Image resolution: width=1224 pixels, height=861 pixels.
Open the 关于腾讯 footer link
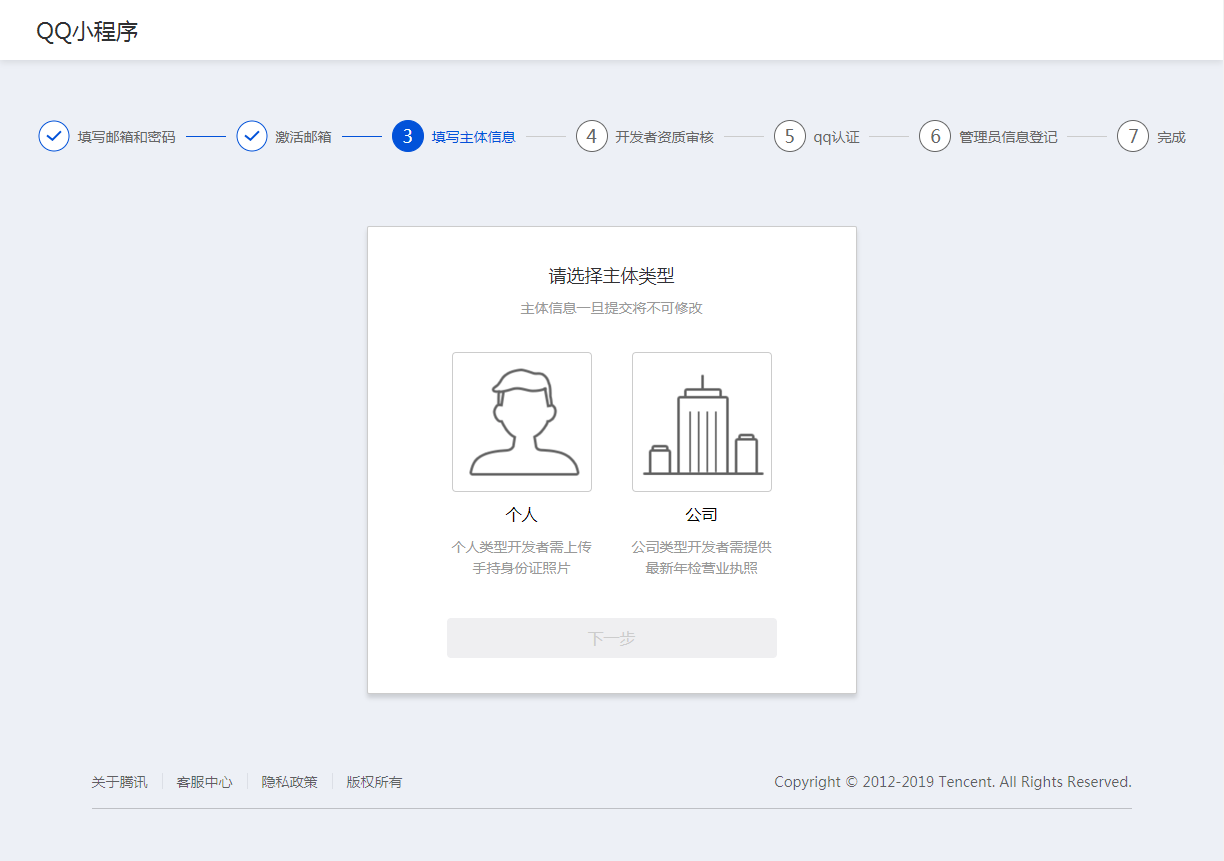click(x=119, y=782)
